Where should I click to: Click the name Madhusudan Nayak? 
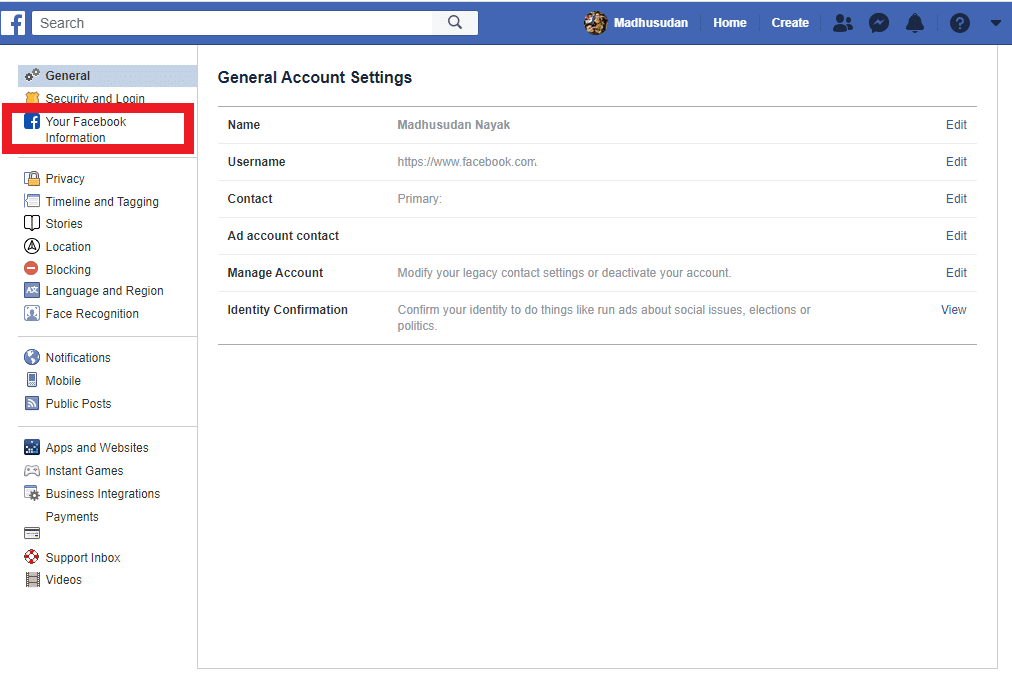(453, 125)
